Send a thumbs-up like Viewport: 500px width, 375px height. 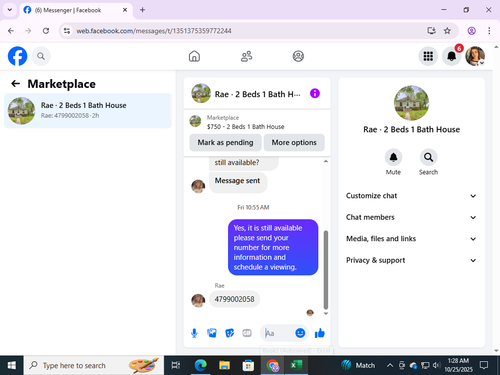click(319, 333)
